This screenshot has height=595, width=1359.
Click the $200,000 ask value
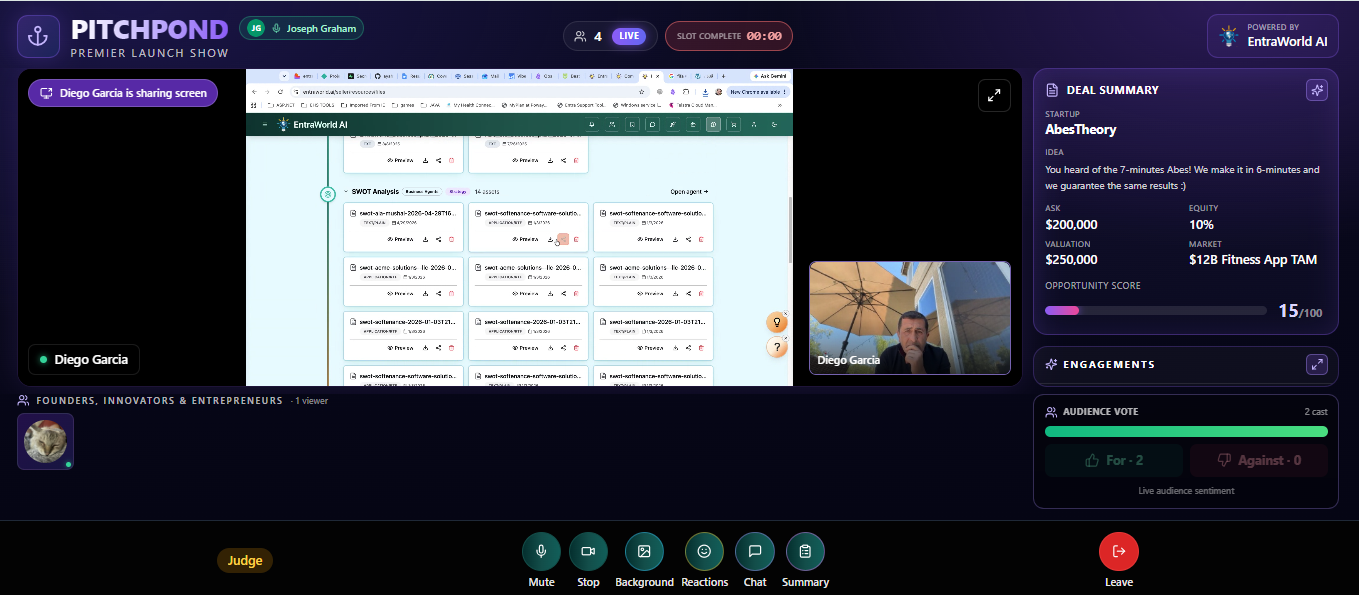(x=1071, y=225)
